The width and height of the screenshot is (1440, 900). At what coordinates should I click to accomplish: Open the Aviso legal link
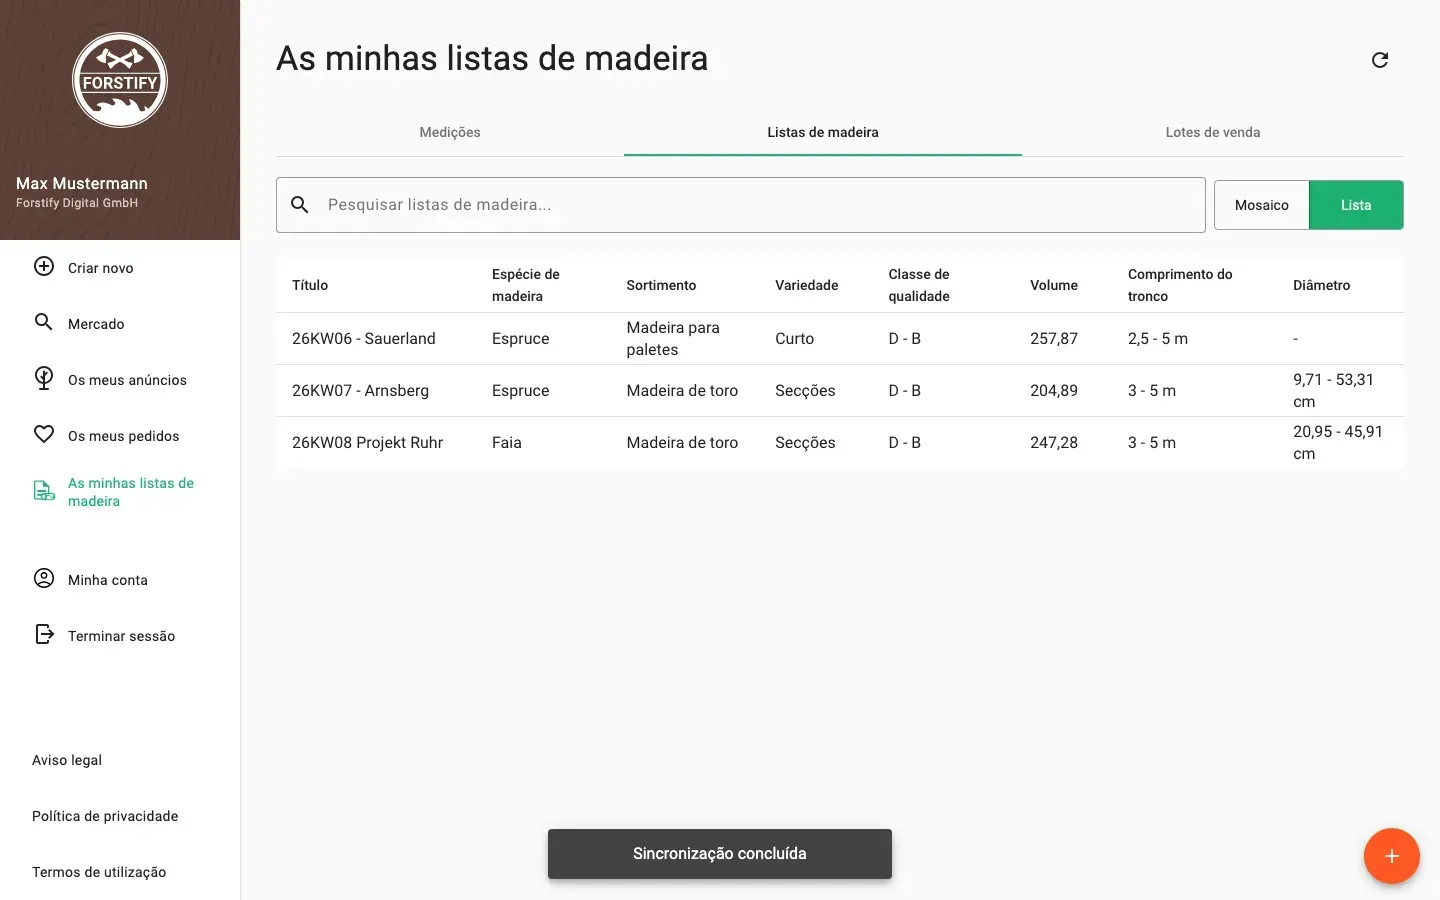(x=67, y=760)
